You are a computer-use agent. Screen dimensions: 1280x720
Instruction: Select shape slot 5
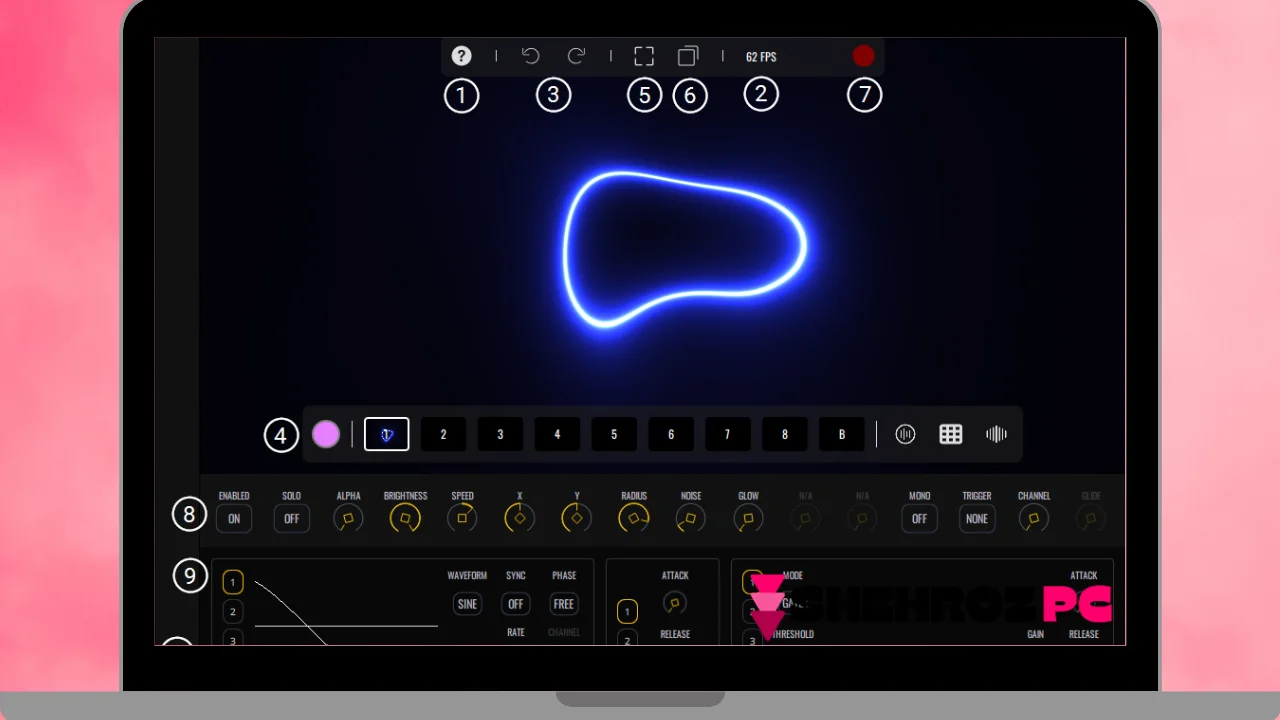click(614, 434)
